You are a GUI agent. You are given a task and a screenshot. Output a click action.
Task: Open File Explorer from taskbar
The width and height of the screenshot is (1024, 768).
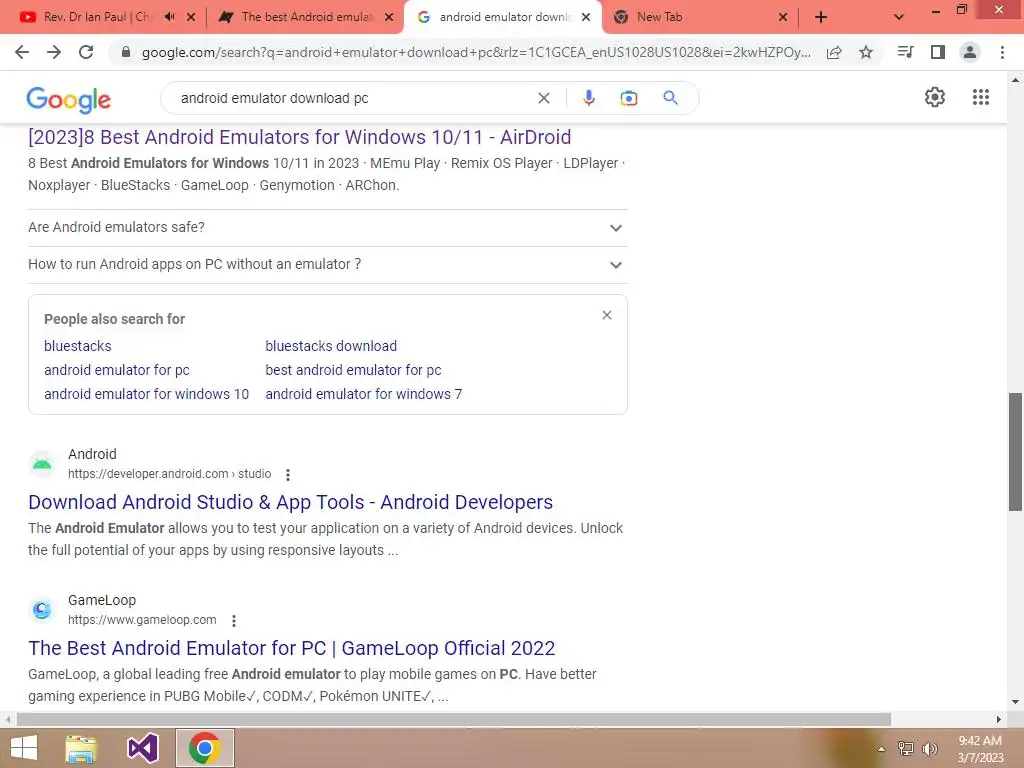pos(81,748)
